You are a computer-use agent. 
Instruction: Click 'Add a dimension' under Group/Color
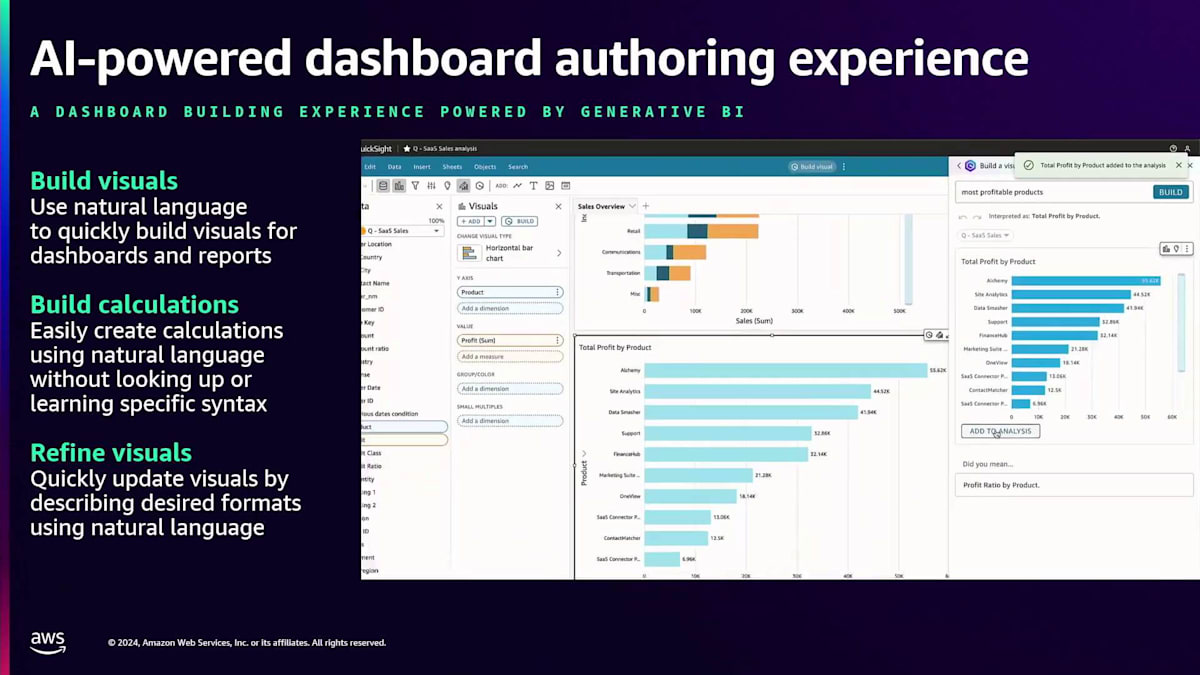coord(510,388)
